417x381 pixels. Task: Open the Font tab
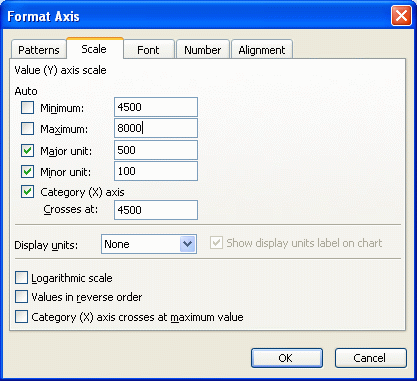click(x=148, y=50)
